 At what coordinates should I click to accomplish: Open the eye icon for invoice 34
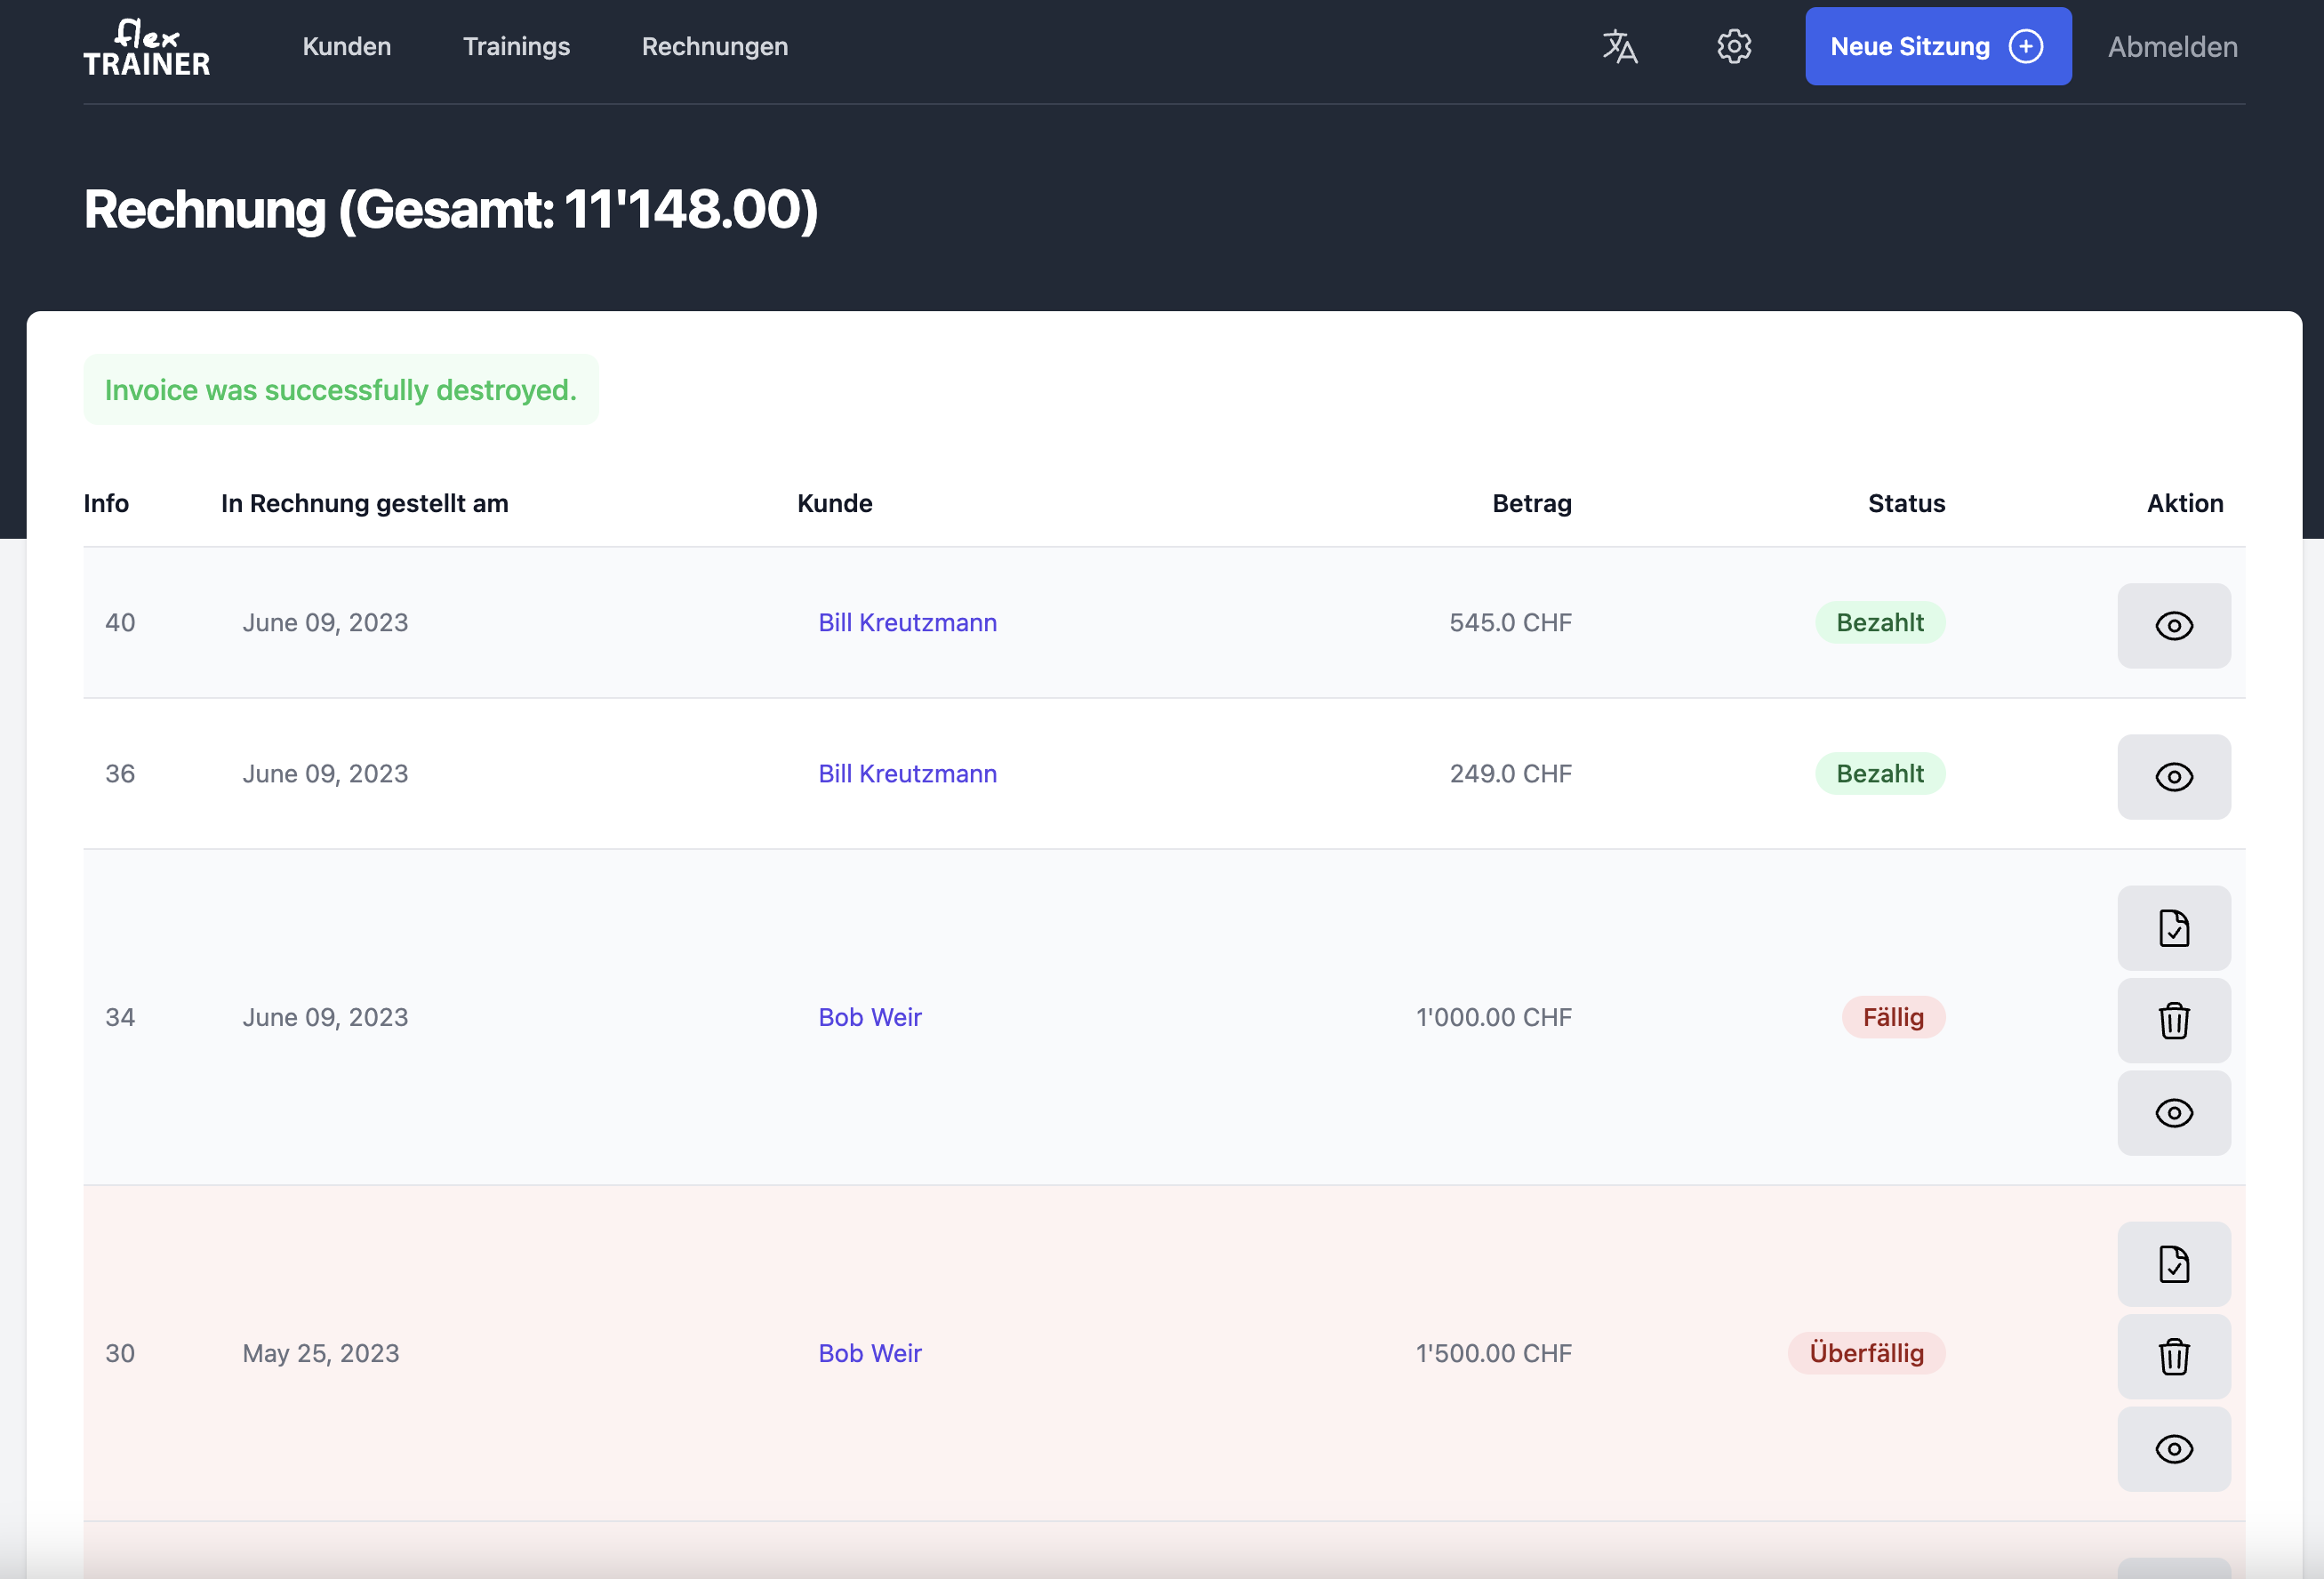(2173, 1112)
